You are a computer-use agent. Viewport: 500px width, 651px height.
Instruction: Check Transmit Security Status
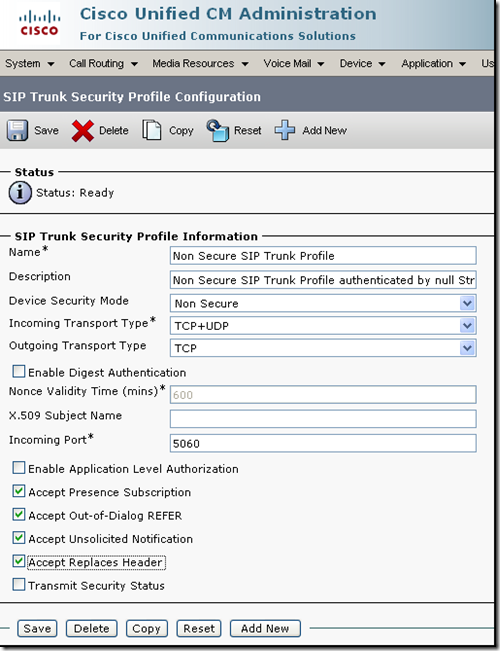click(x=19, y=585)
